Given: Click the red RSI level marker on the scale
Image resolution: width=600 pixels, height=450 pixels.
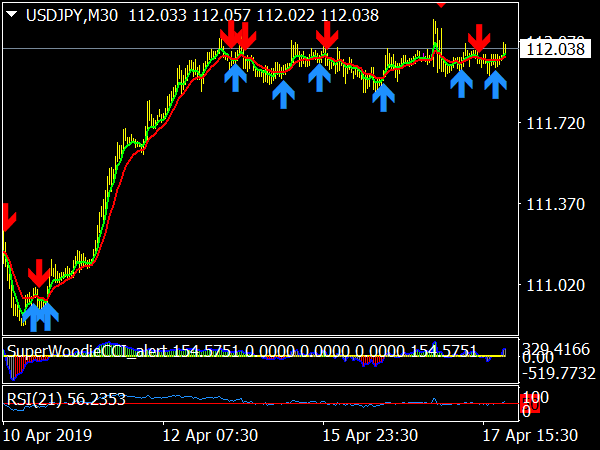Looking at the screenshot, I should click(x=530, y=404).
